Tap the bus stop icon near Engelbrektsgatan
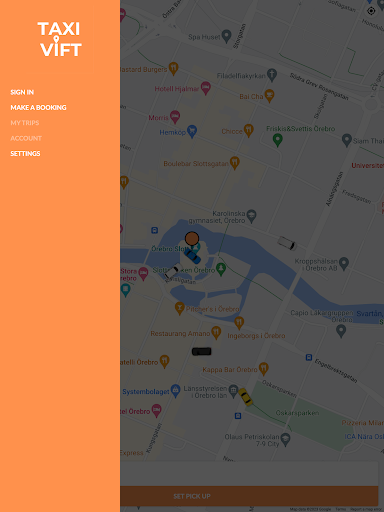The height and width of the screenshot is (512, 384). (x=309, y=357)
